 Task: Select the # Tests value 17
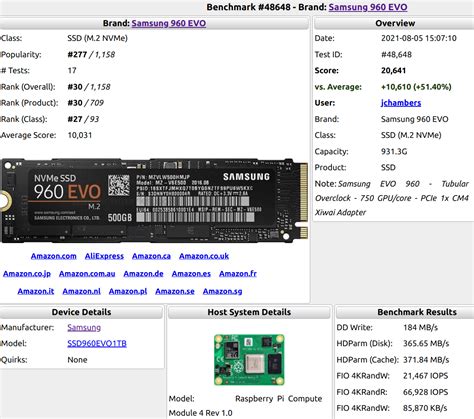[72, 70]
